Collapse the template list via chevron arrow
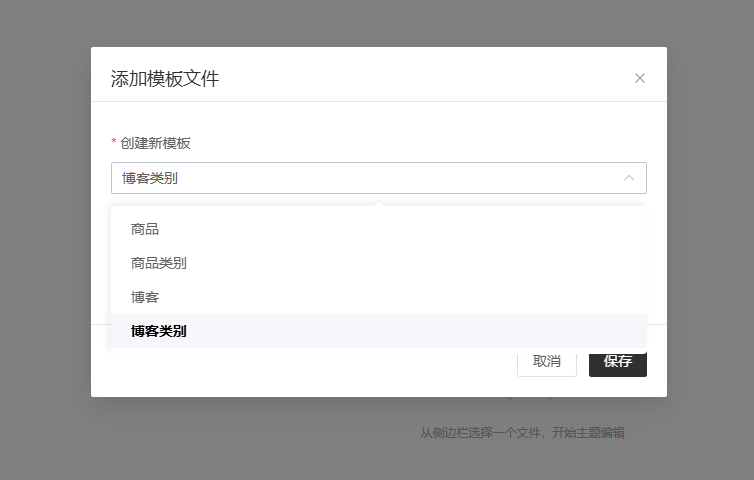 pyautogui.click(x=629, y=178)
